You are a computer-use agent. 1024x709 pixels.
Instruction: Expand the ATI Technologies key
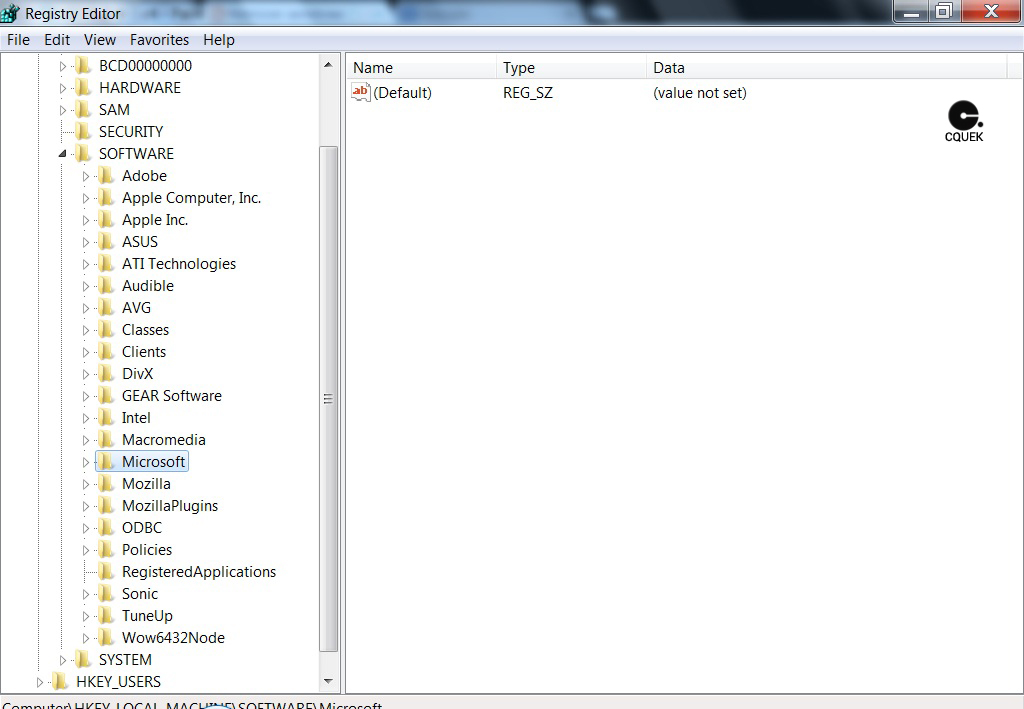tap(86, 264)
